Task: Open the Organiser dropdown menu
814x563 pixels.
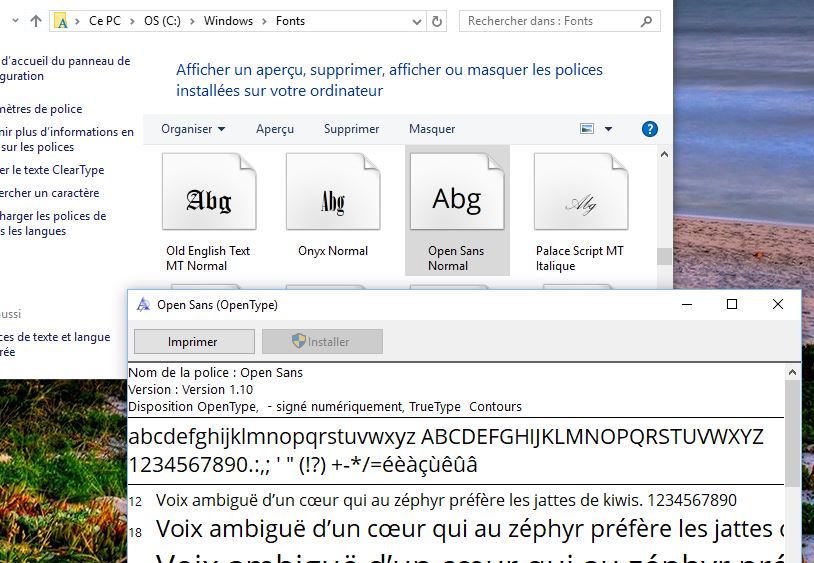Action: (193, 129)
